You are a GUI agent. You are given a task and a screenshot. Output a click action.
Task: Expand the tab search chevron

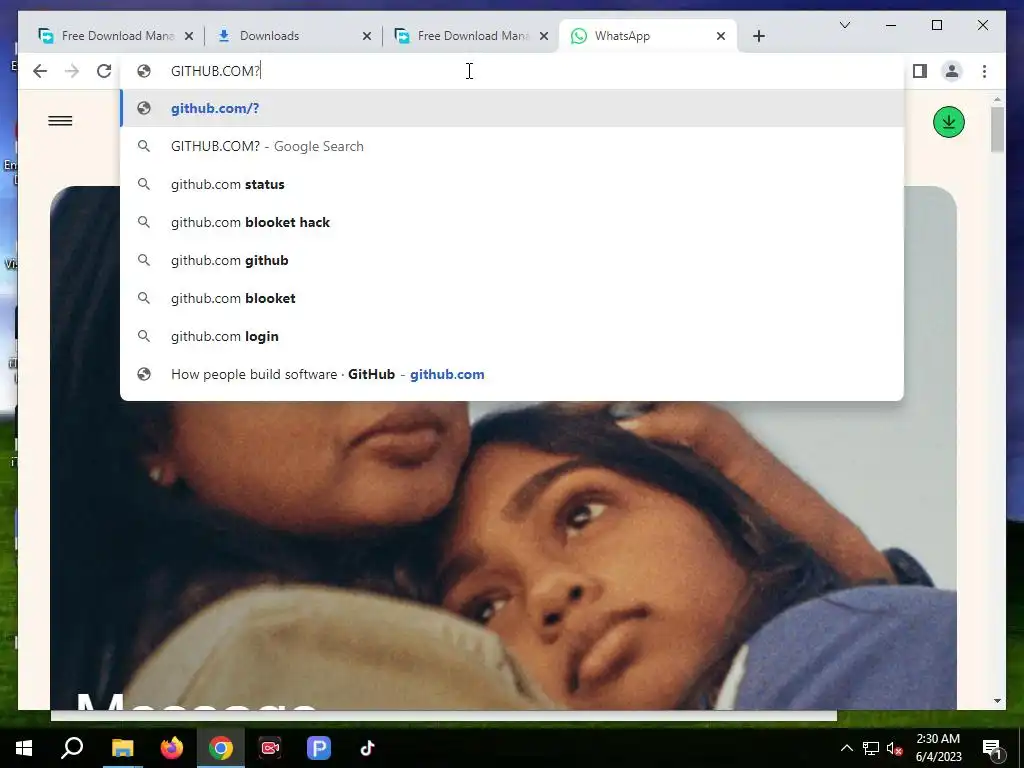844,25
